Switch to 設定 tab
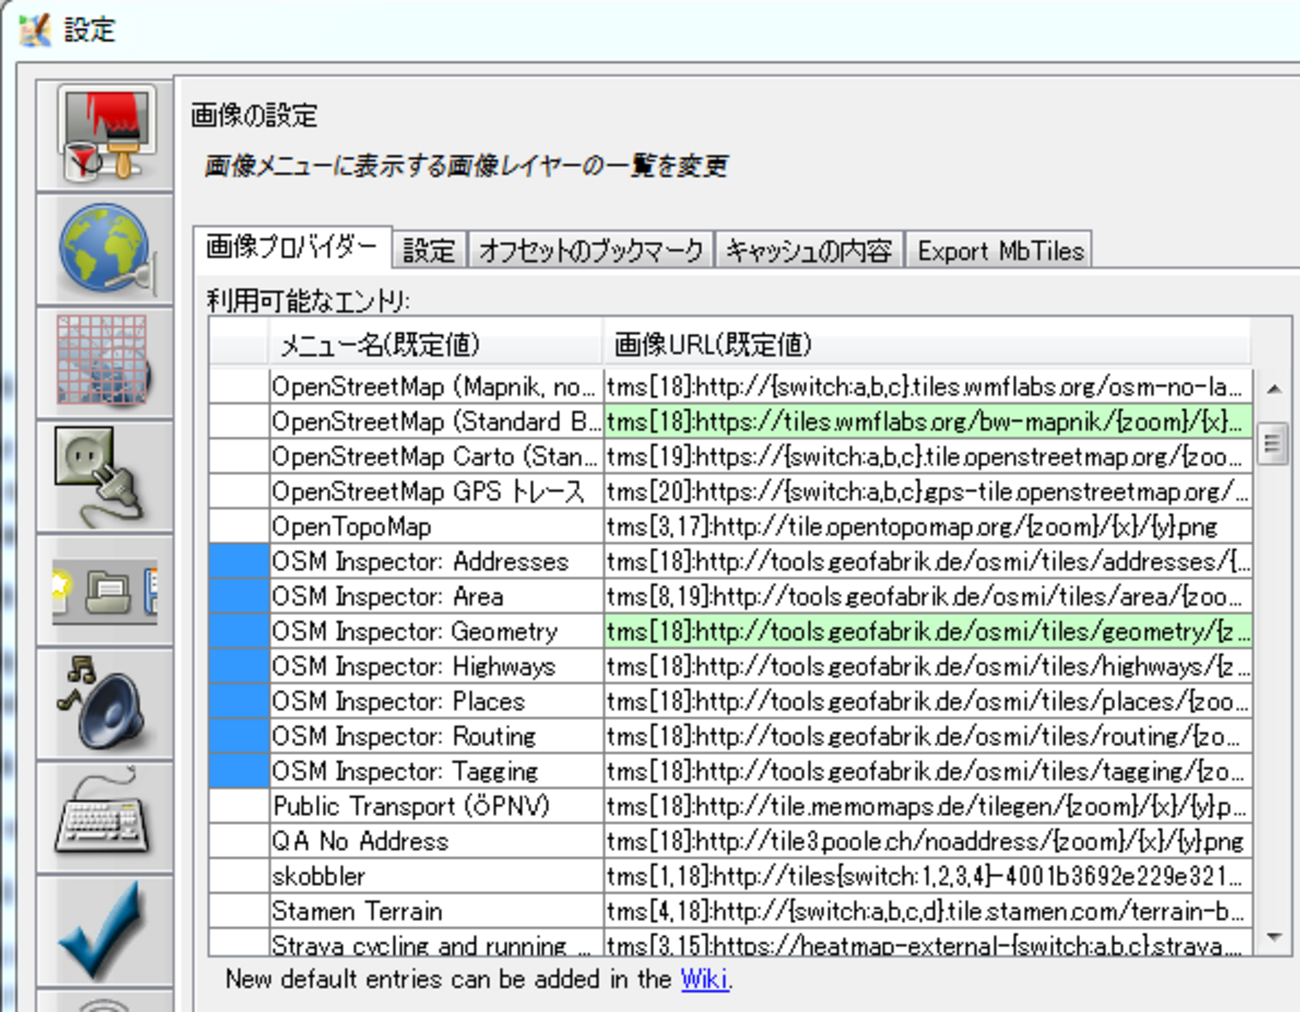This screenshot has height=1012, width=1300. pyautogui.click(x=429, y=250)
